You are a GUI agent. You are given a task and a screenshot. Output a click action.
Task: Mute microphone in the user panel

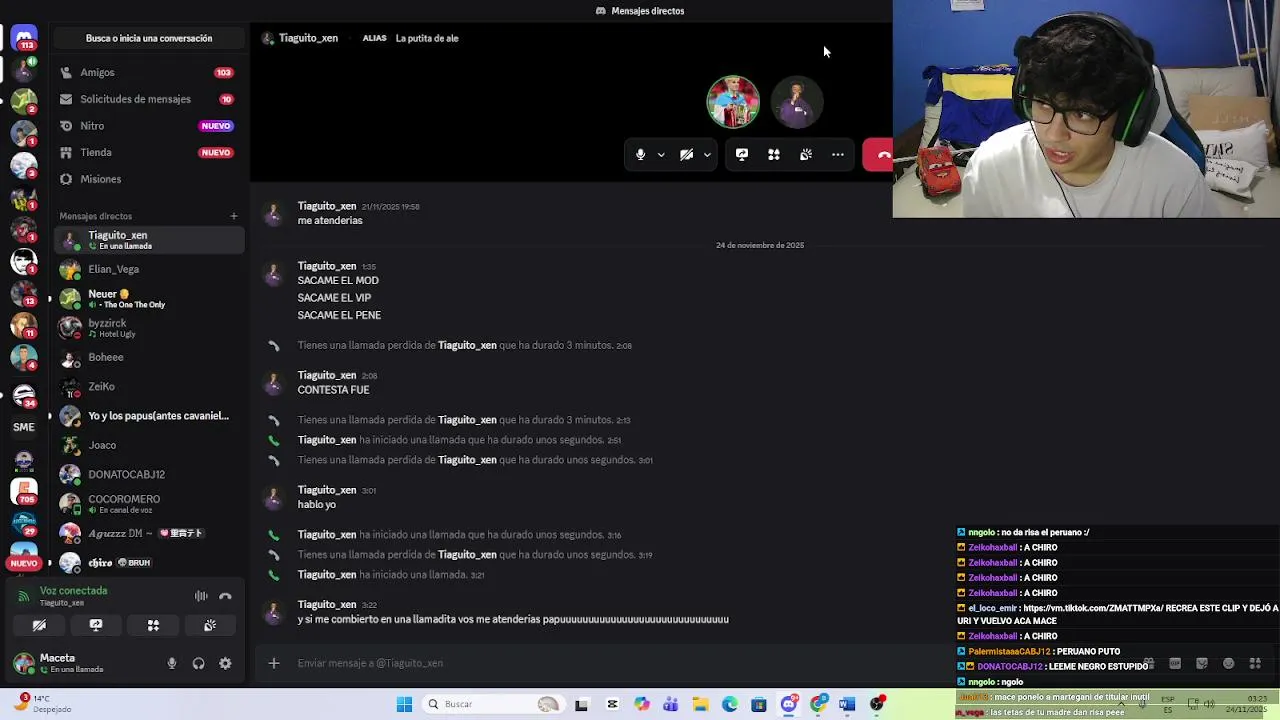pyautogui.click(x=172, y=663)
